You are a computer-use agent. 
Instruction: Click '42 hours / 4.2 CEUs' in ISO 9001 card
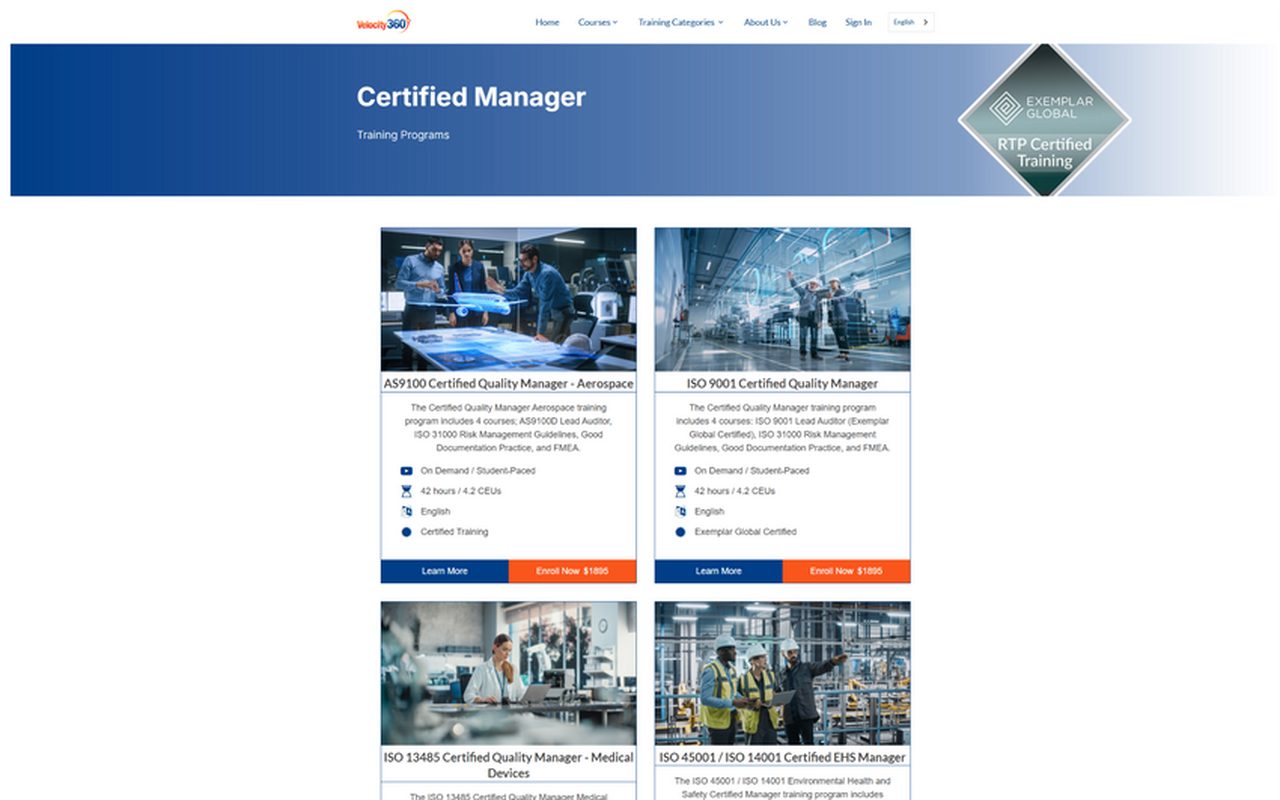(x=734, y=491)
